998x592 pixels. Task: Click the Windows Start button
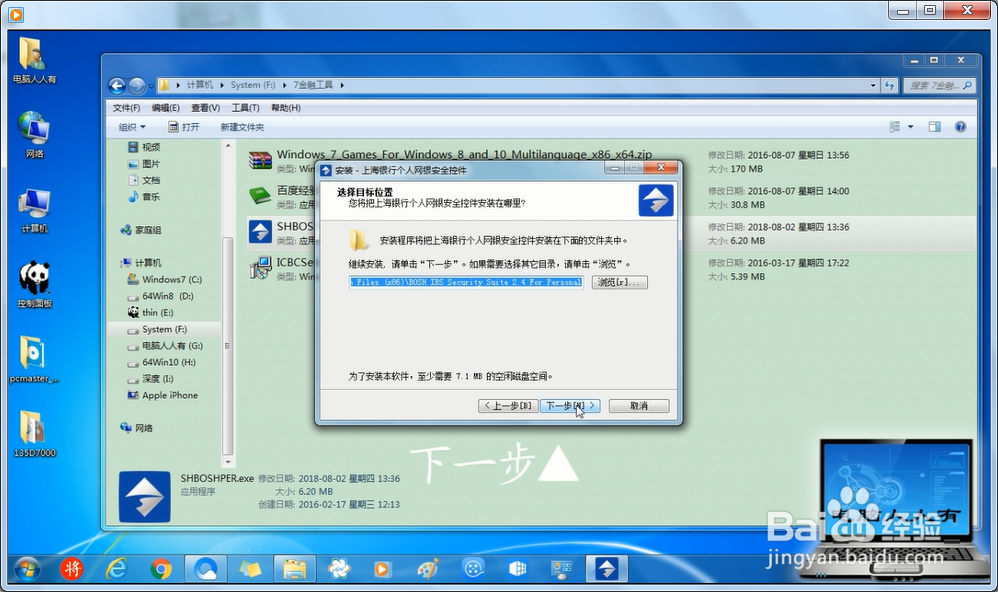[x=27, y=568]
